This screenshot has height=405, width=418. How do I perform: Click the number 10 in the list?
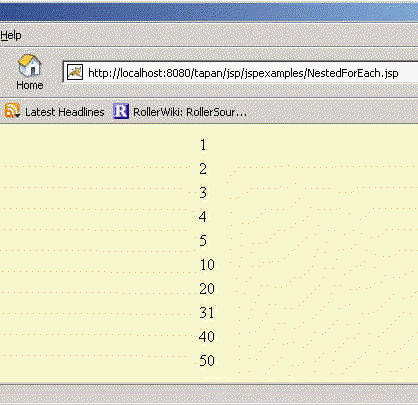click(207, 265)
